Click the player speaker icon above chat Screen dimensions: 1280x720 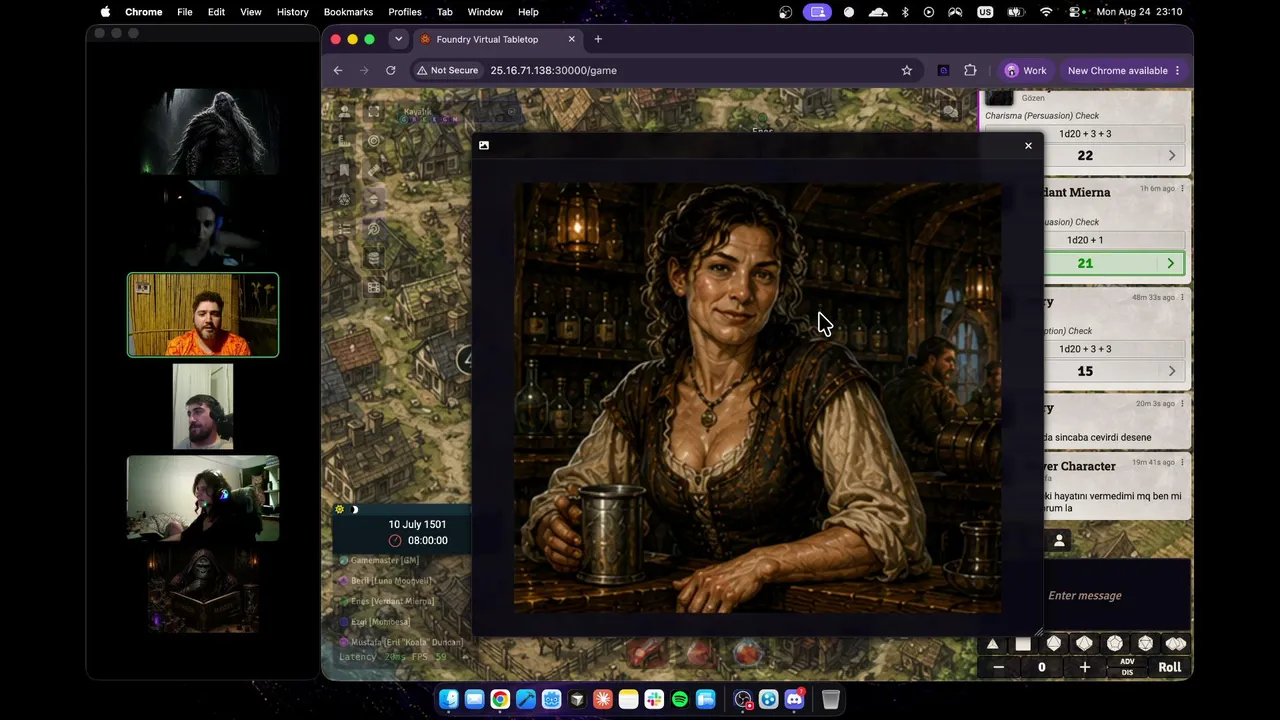(1059, 541)
